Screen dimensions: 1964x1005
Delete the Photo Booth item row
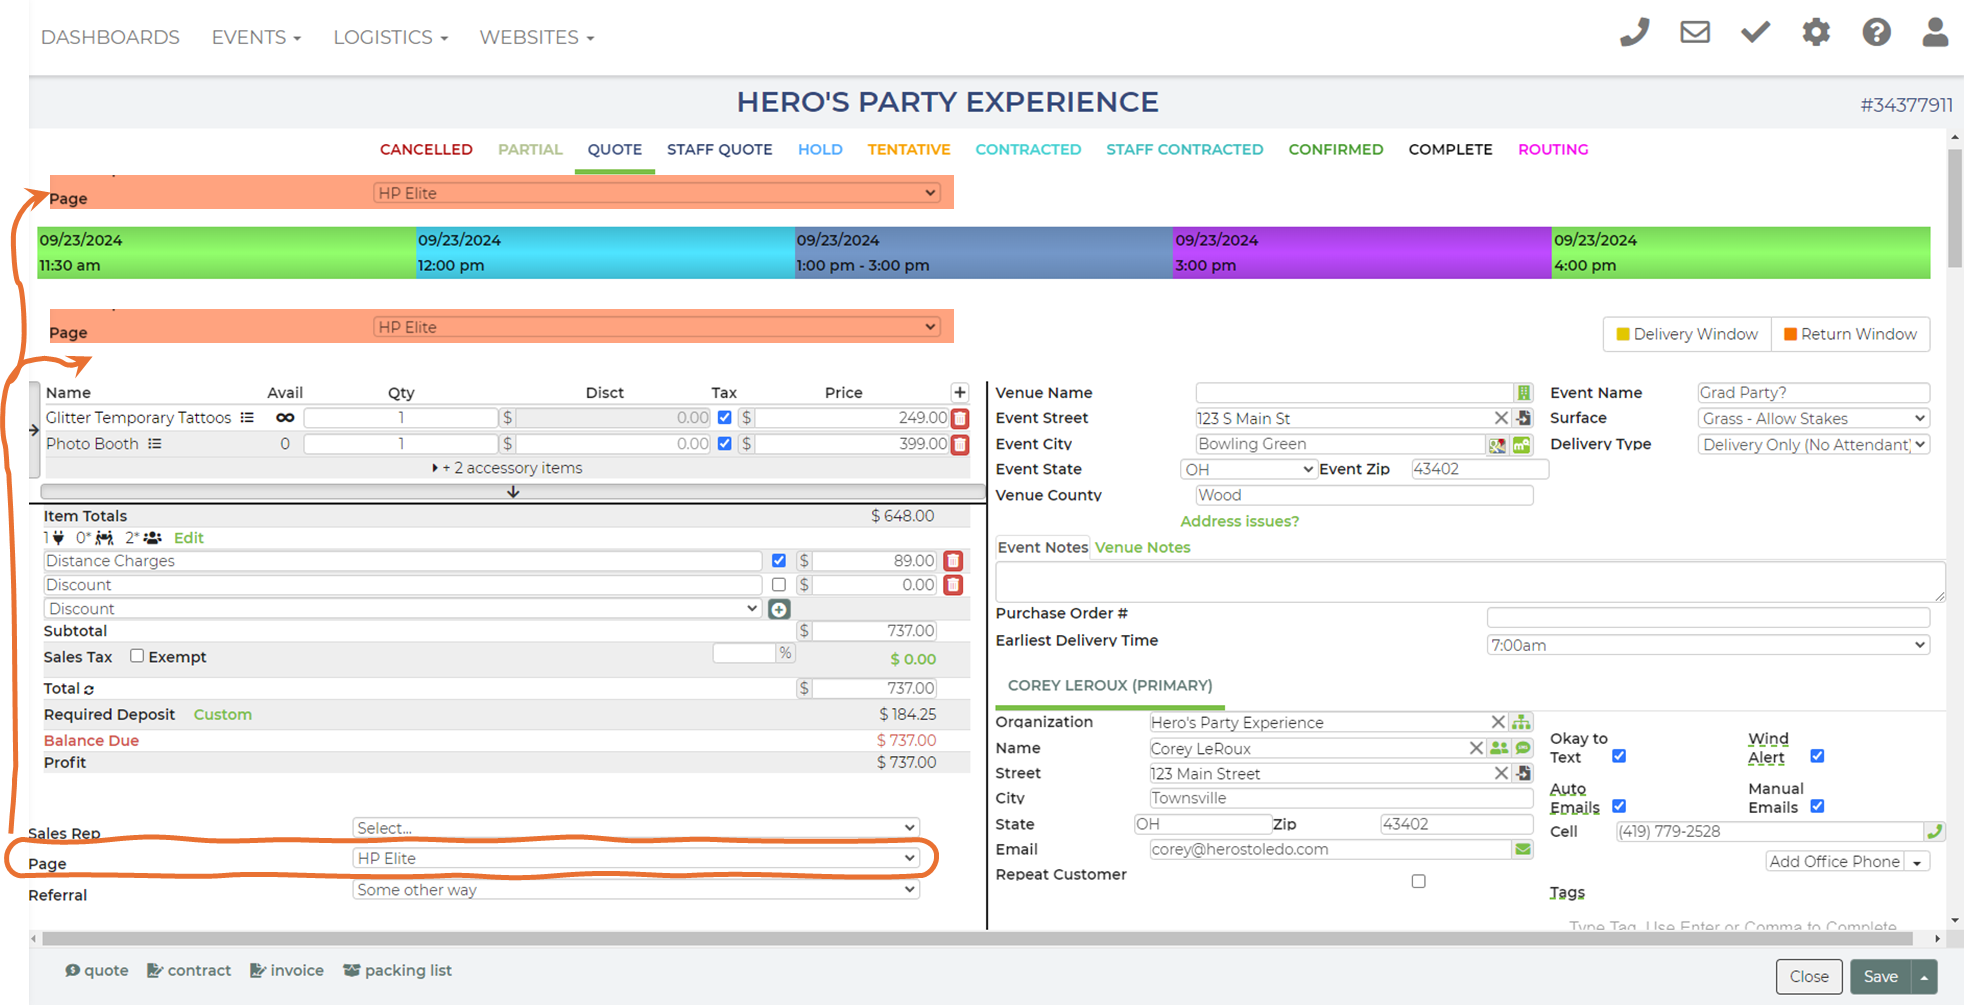[960, 444]
